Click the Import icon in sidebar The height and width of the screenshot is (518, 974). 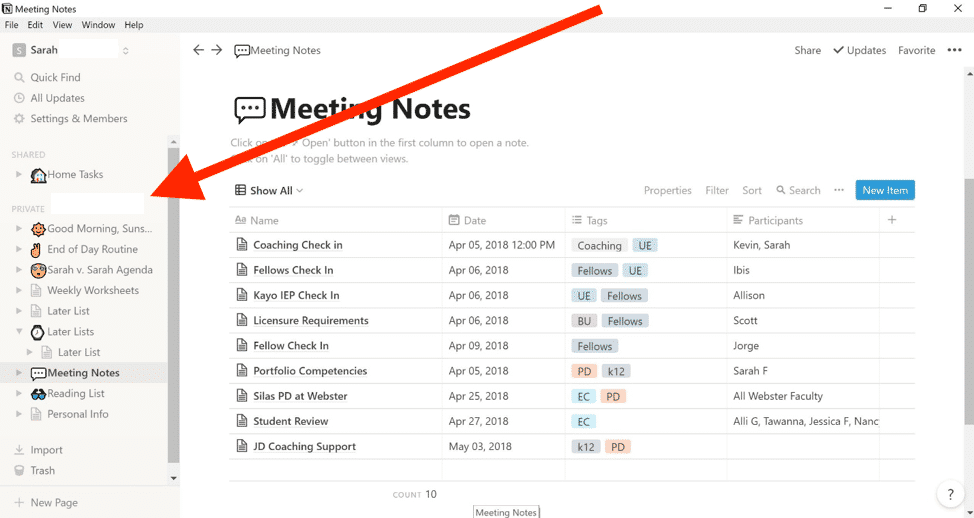point(19,450)
